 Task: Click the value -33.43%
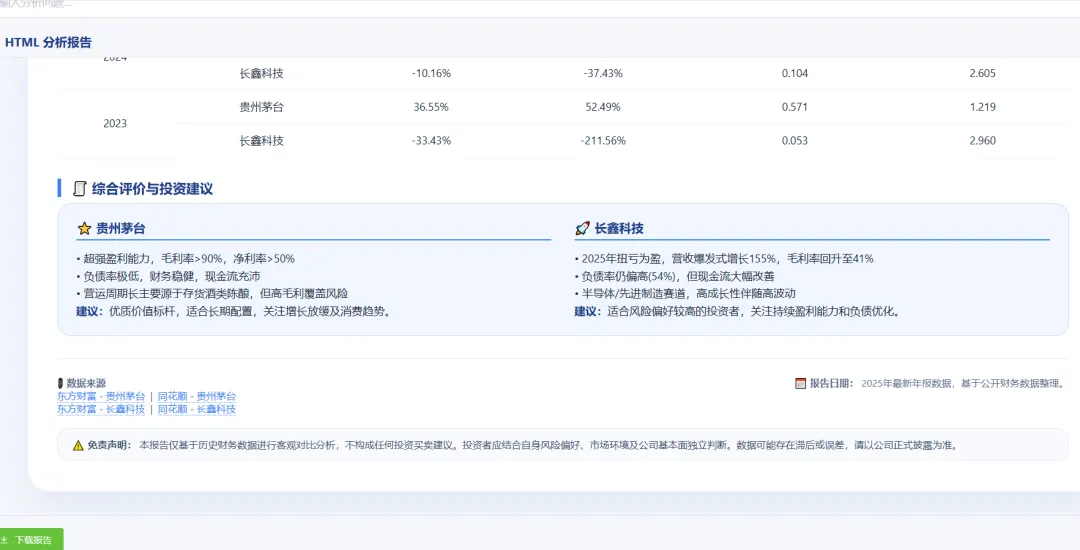coord(431,140)
